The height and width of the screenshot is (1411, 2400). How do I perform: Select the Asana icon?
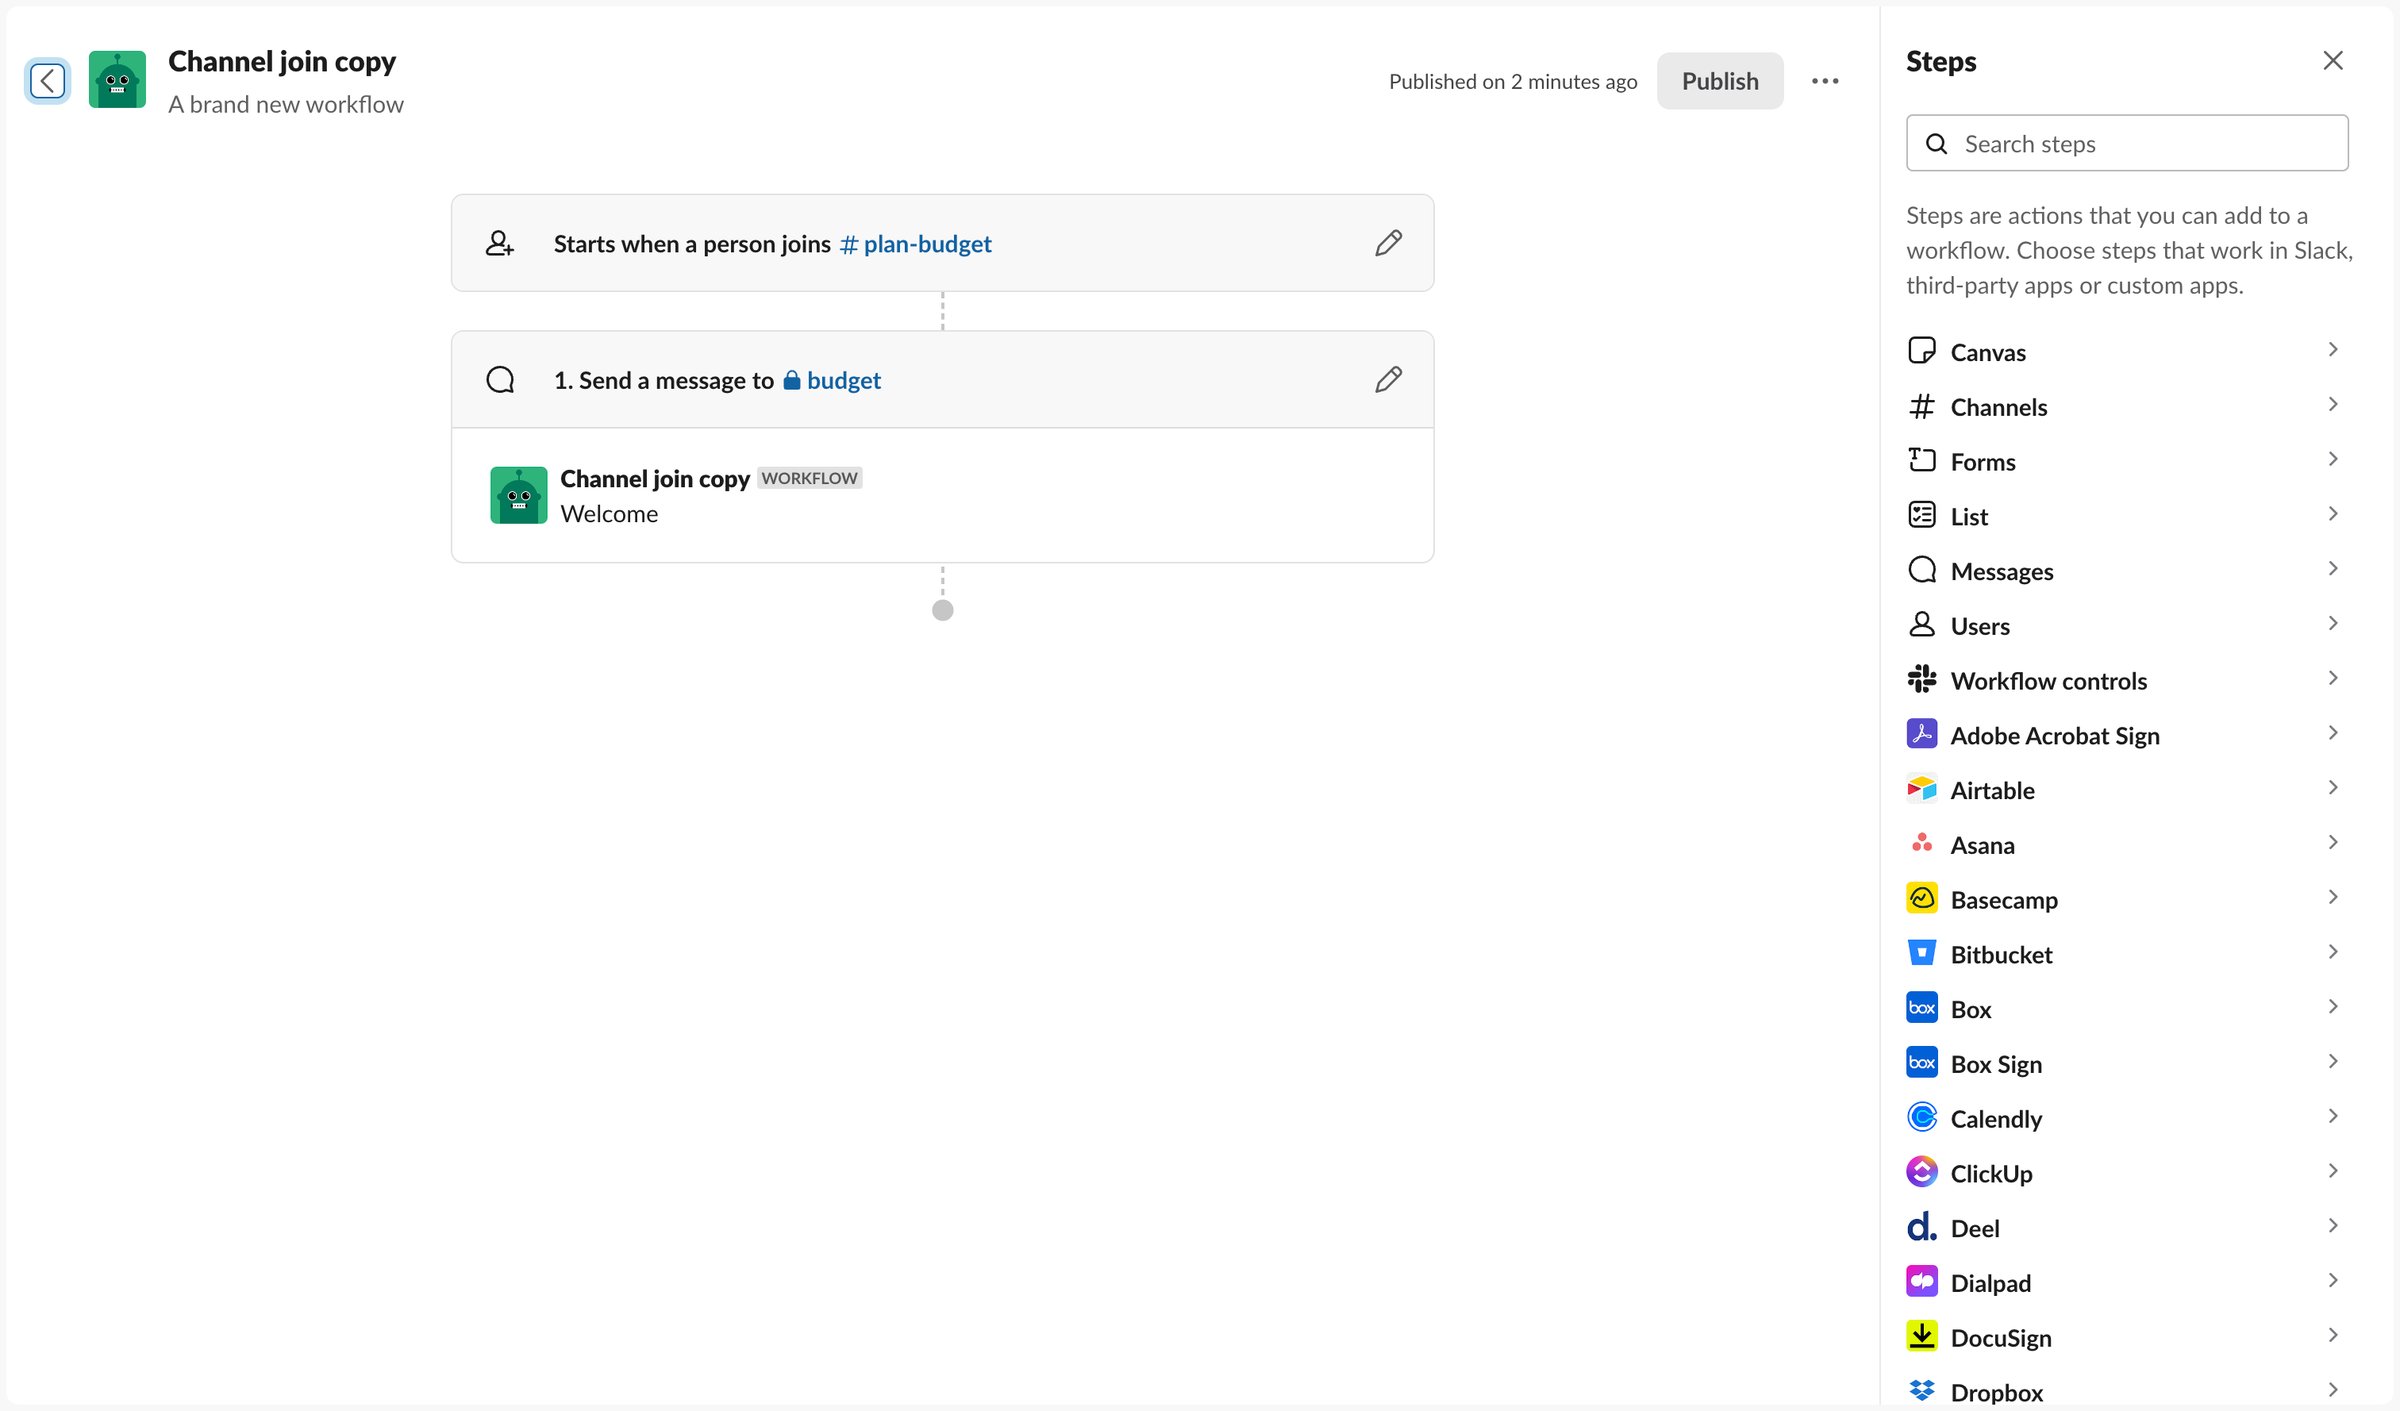[x=1922, y=844]
